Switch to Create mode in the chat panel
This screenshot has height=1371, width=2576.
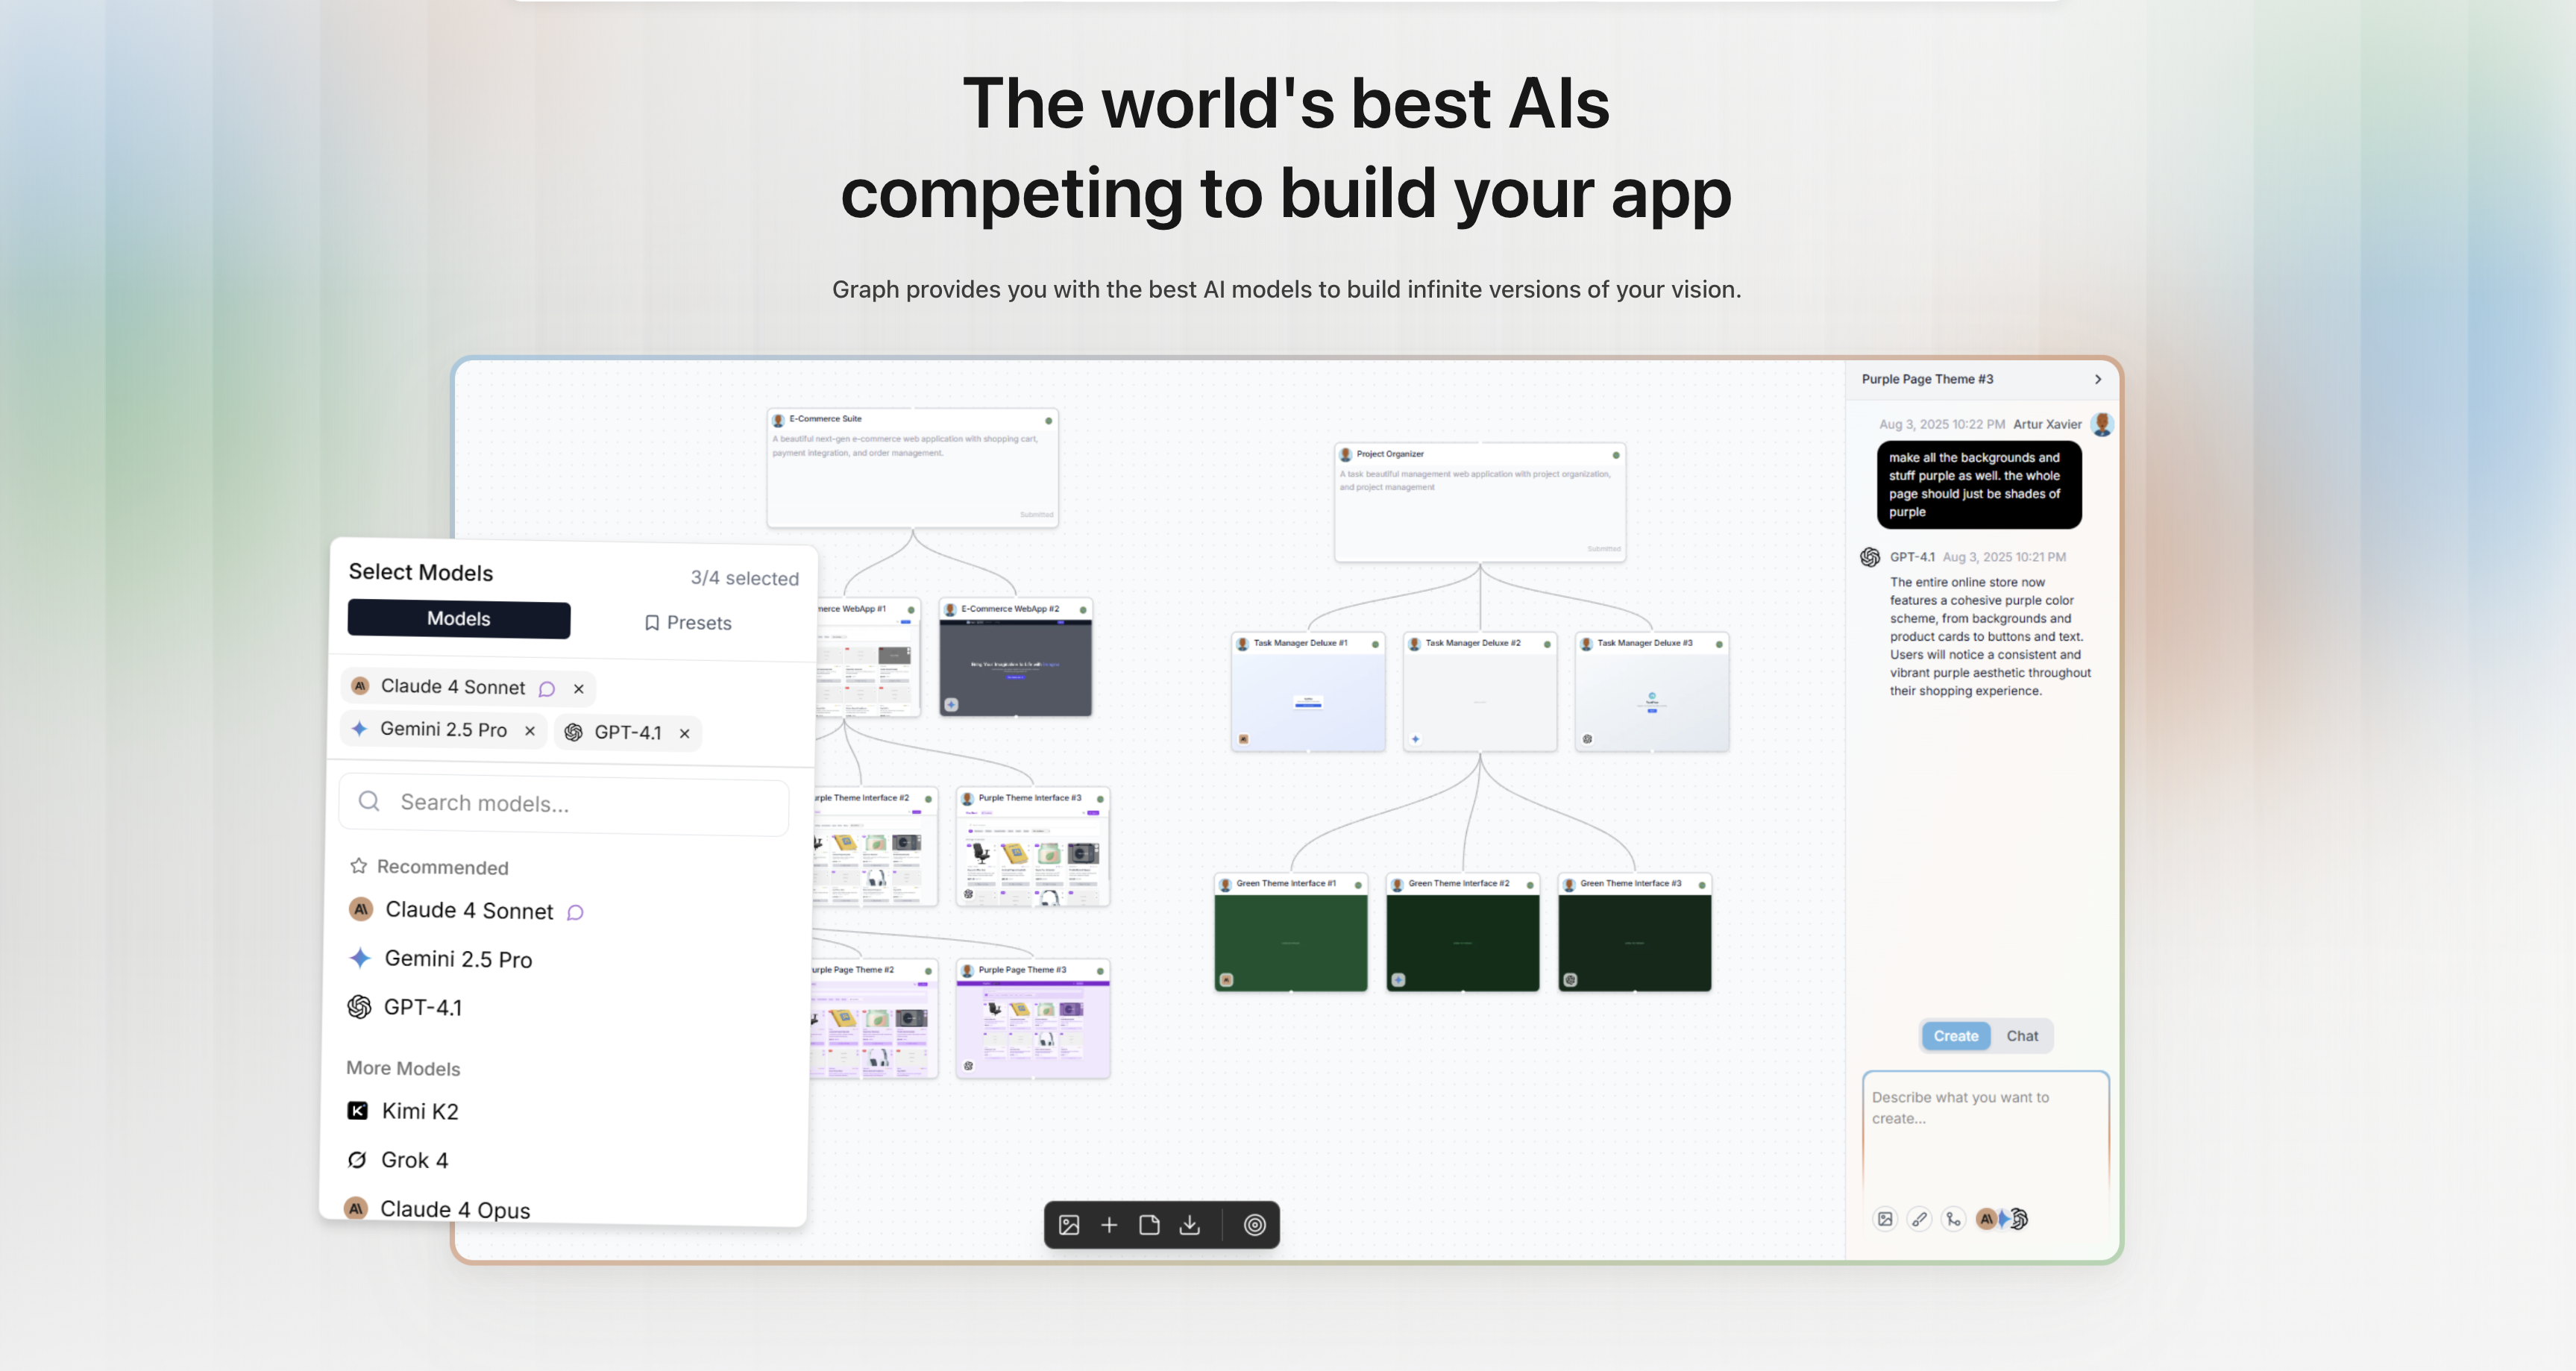coord(1955,1036)
